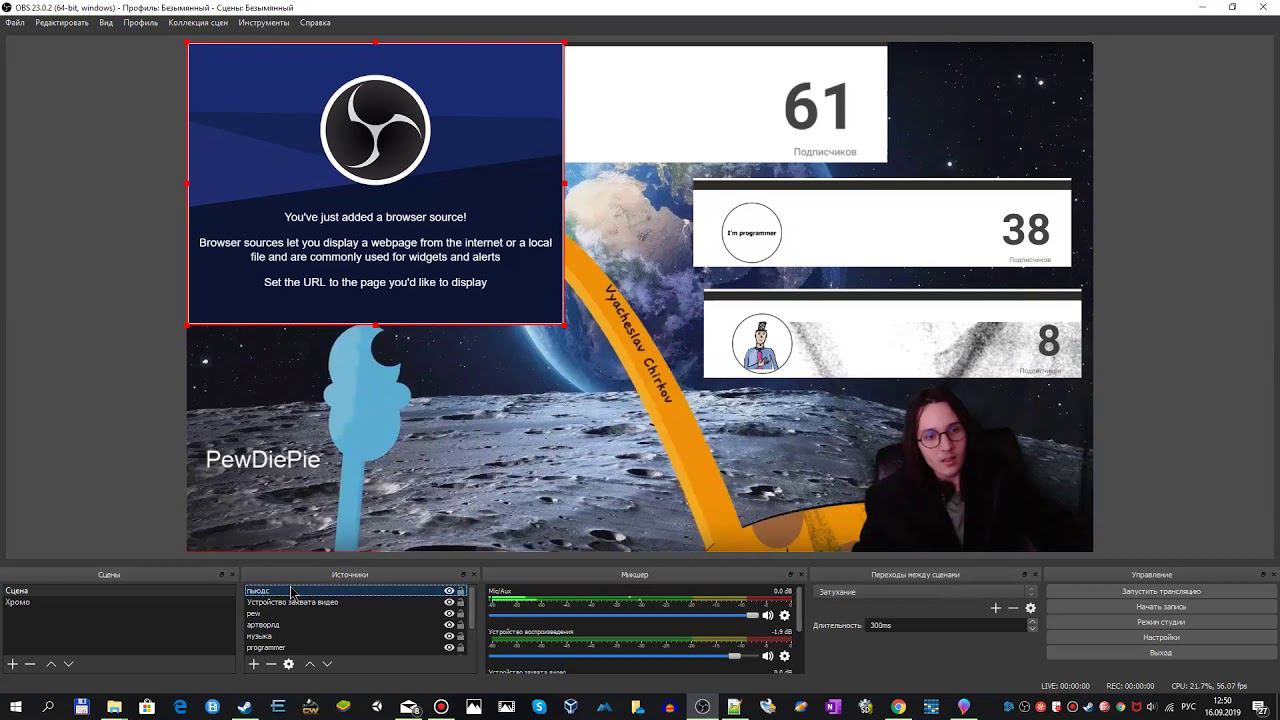Close the Источники panel

pos(474,575)
